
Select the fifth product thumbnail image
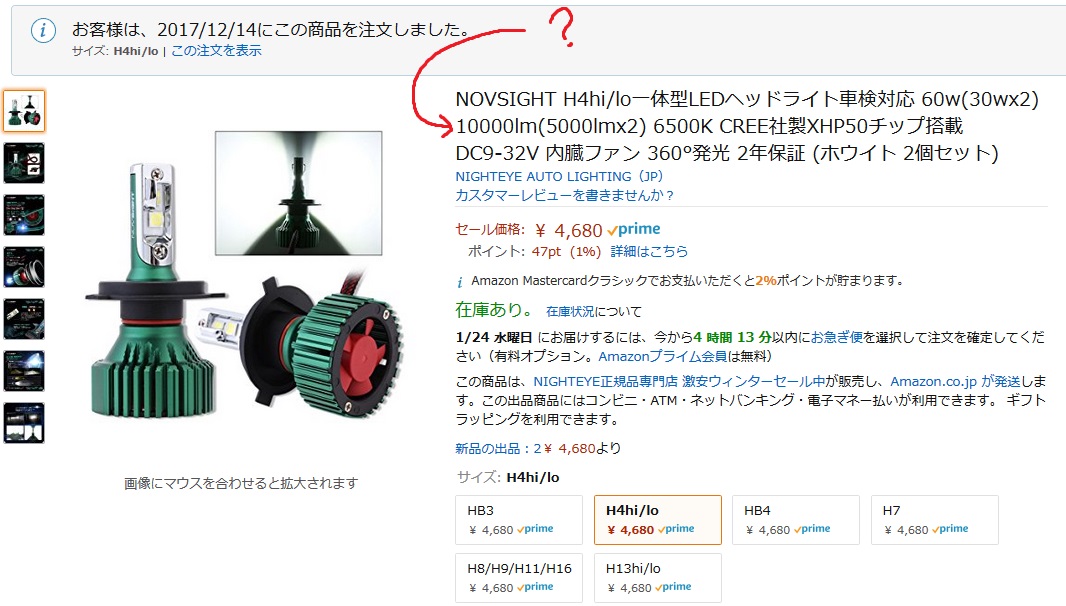(24, 319)
